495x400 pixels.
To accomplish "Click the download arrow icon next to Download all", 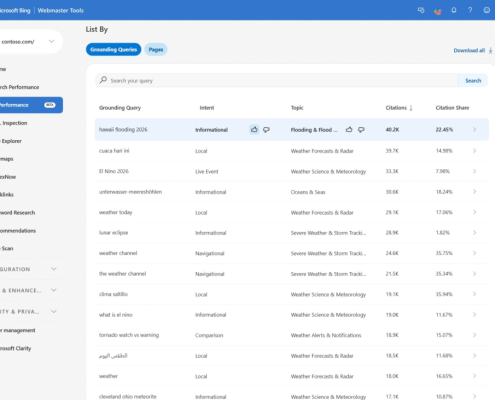I will (x=490, y=50).
